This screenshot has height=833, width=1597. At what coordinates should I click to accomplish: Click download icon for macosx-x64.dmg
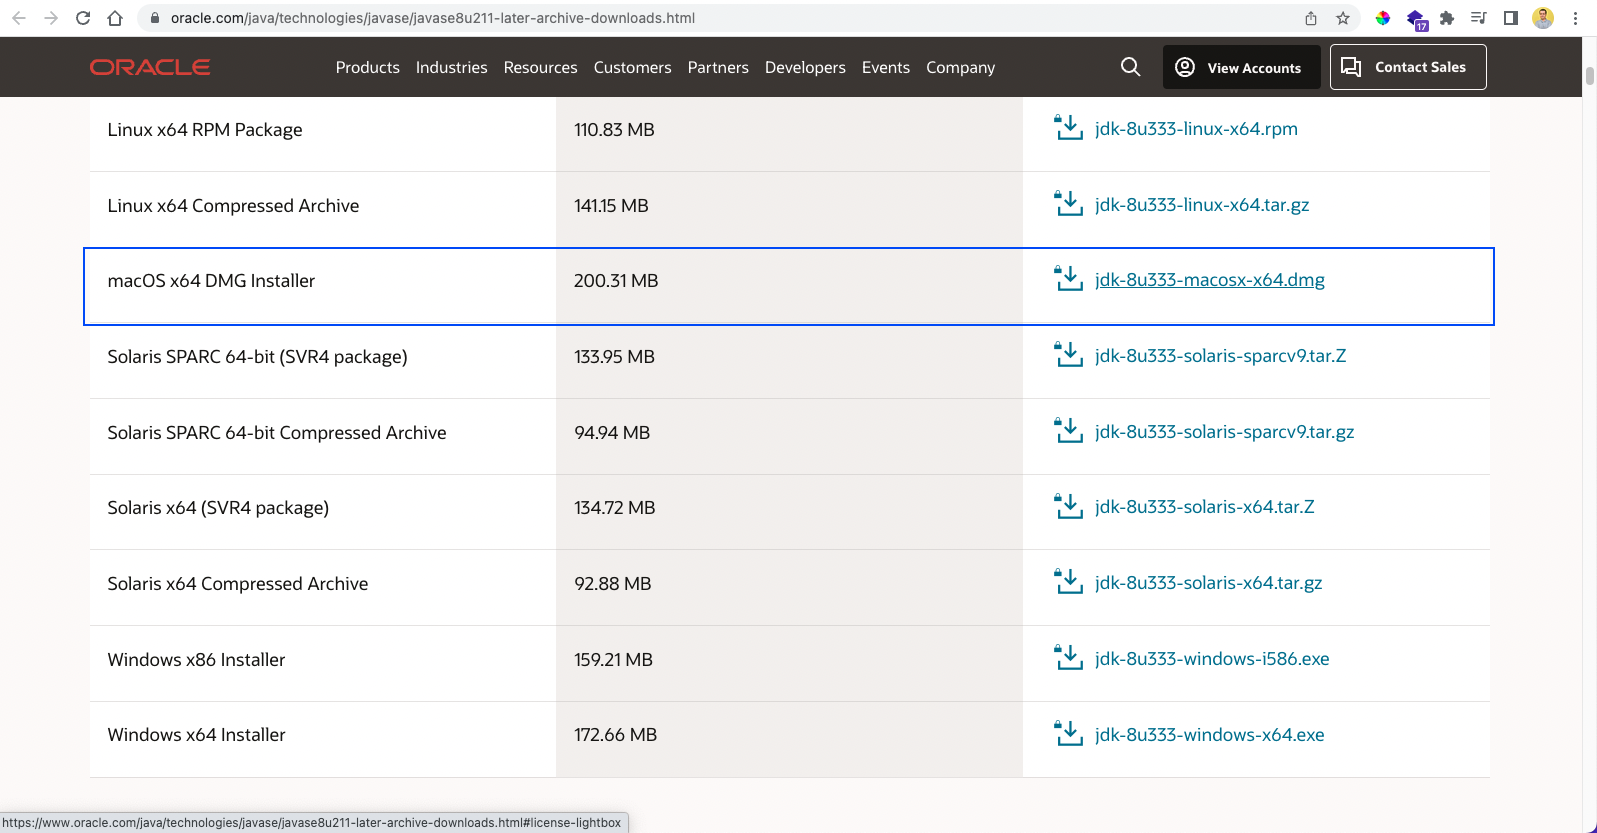point(1069,279)
